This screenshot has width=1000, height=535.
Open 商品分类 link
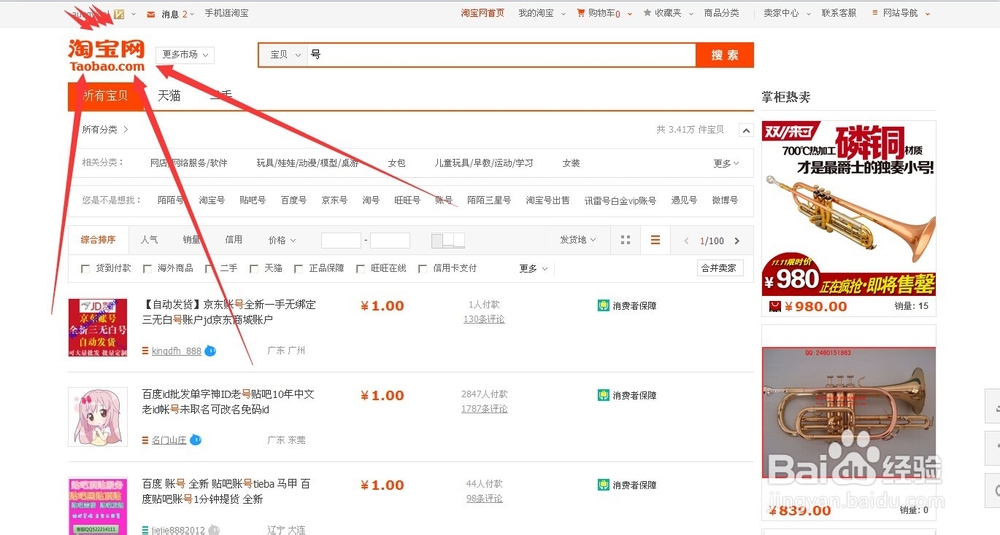[x=721, y=13]
